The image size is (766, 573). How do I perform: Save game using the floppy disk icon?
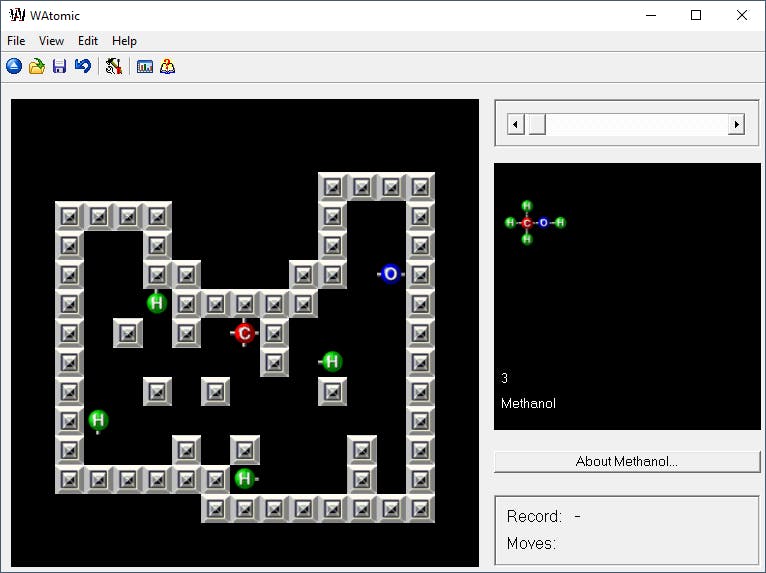[60, 66]
